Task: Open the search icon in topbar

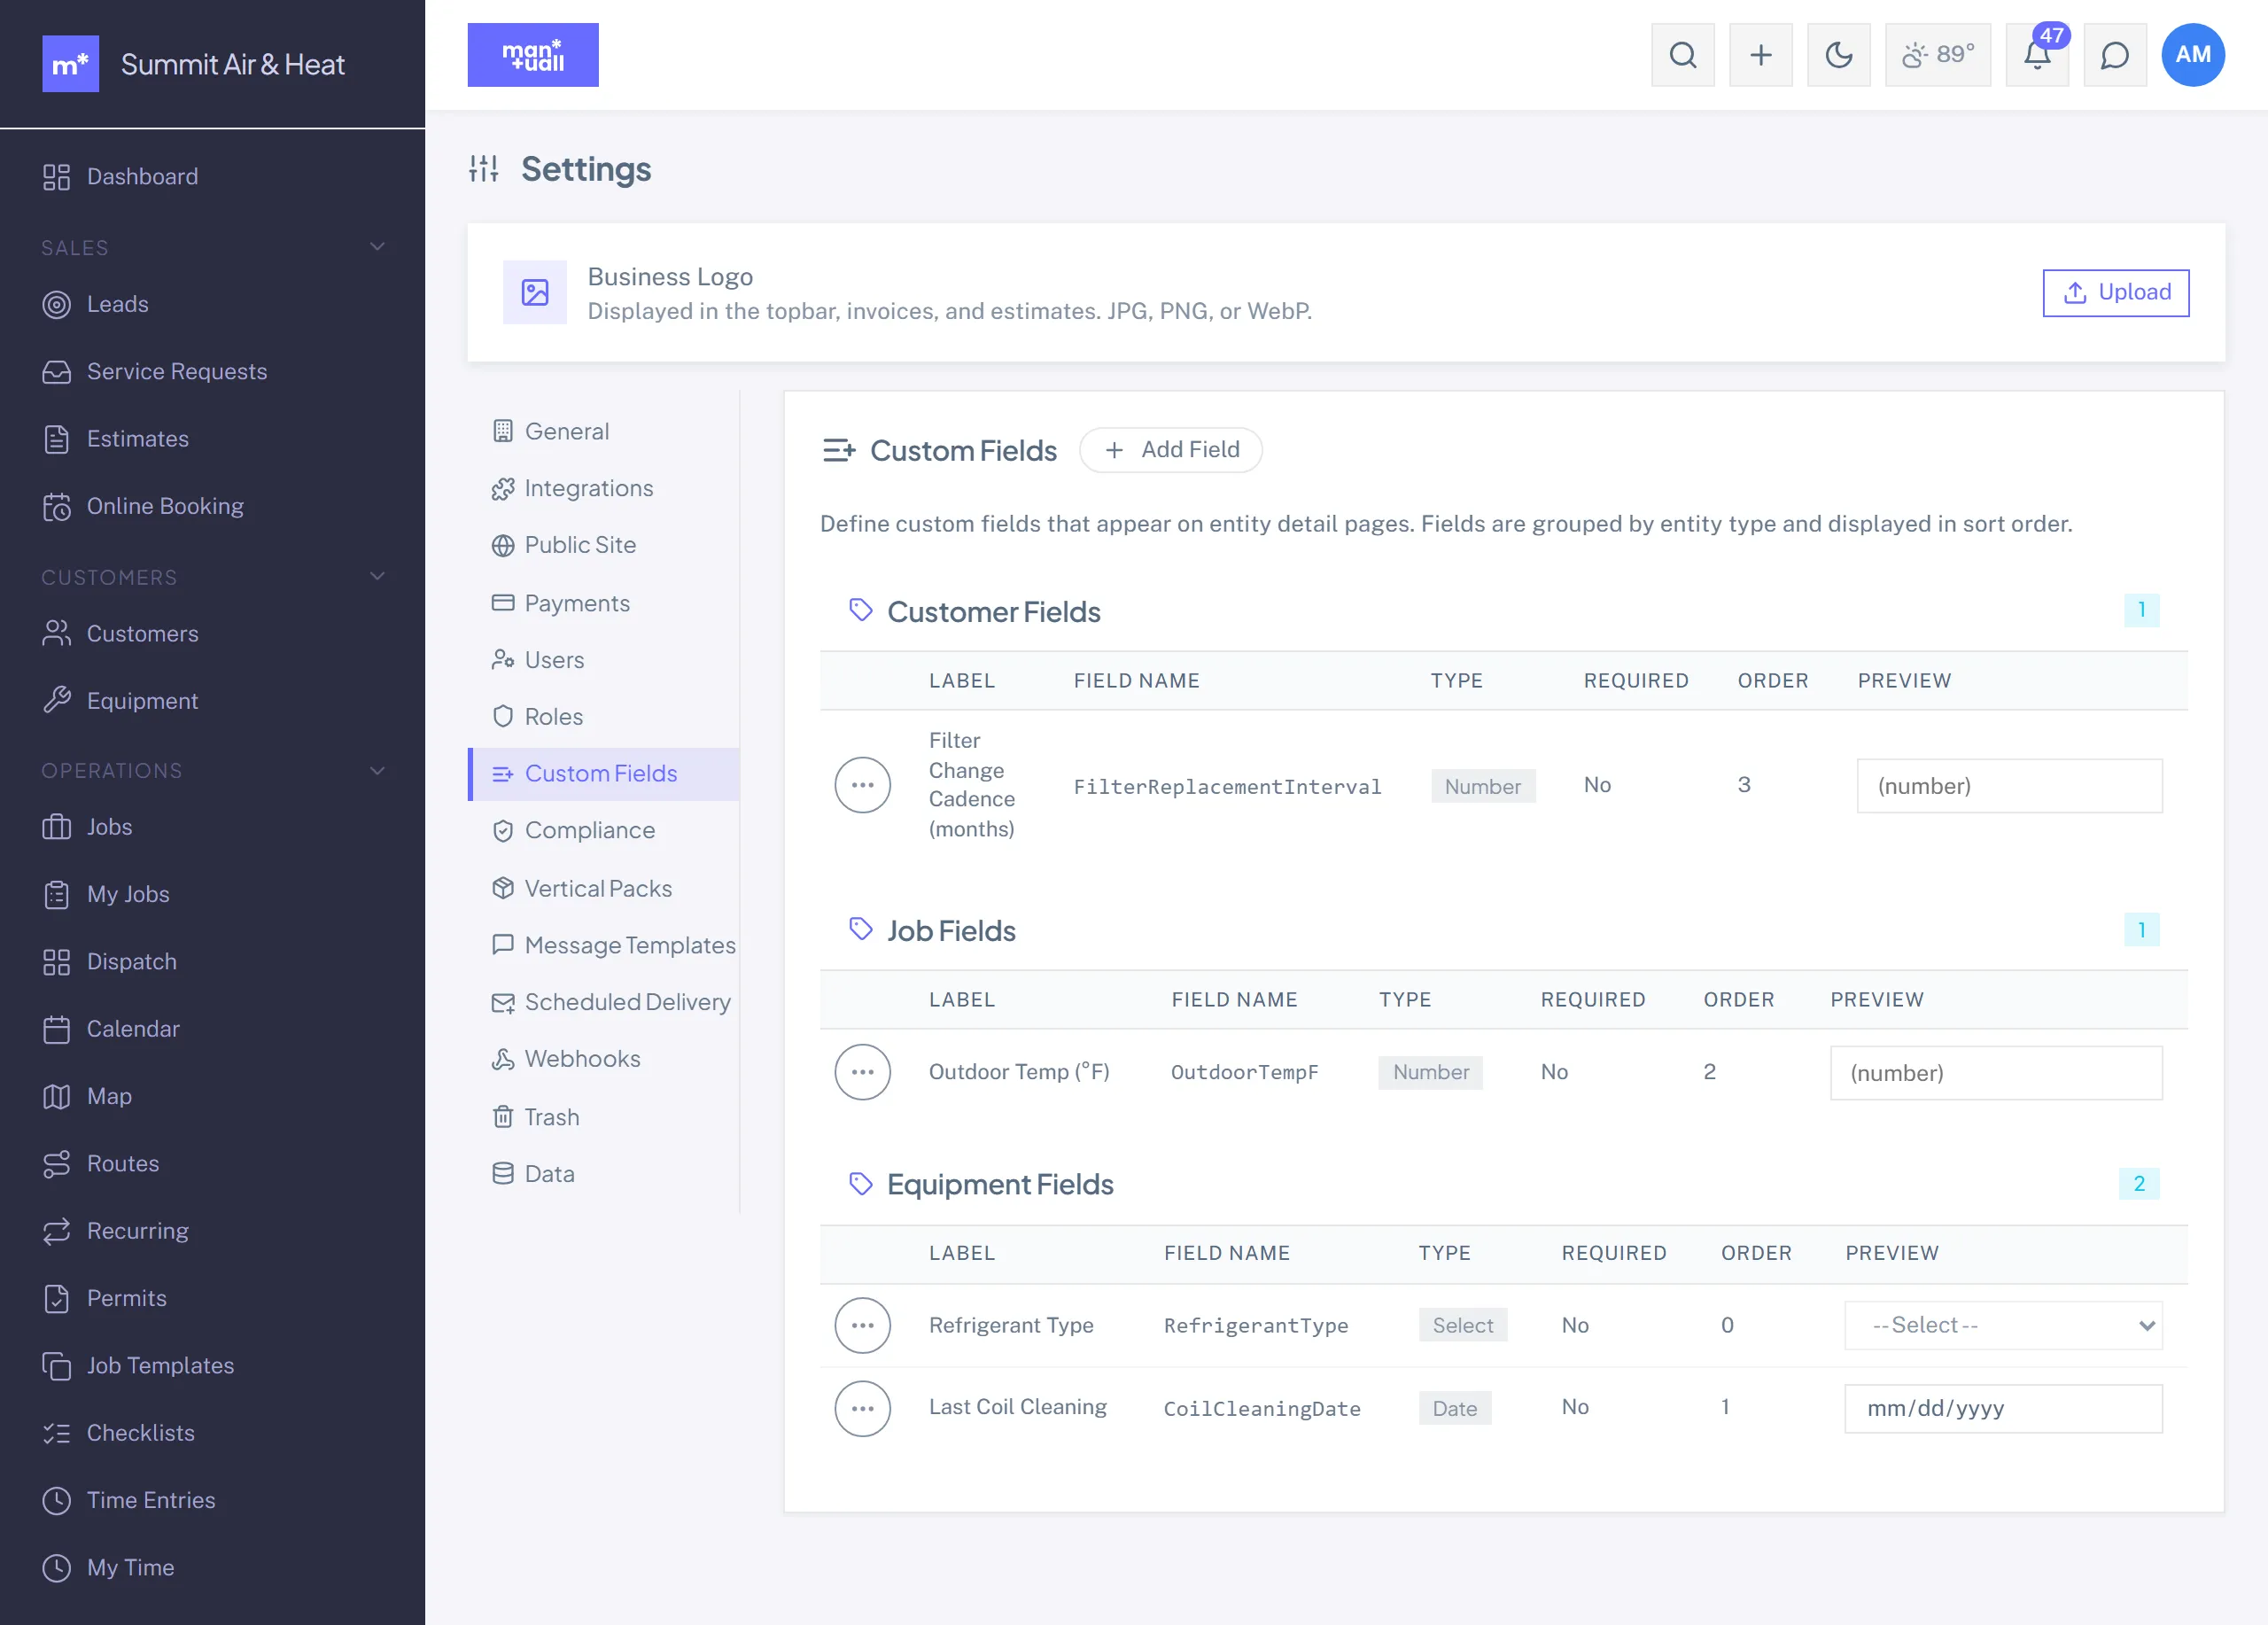Action: (1683, 55)
